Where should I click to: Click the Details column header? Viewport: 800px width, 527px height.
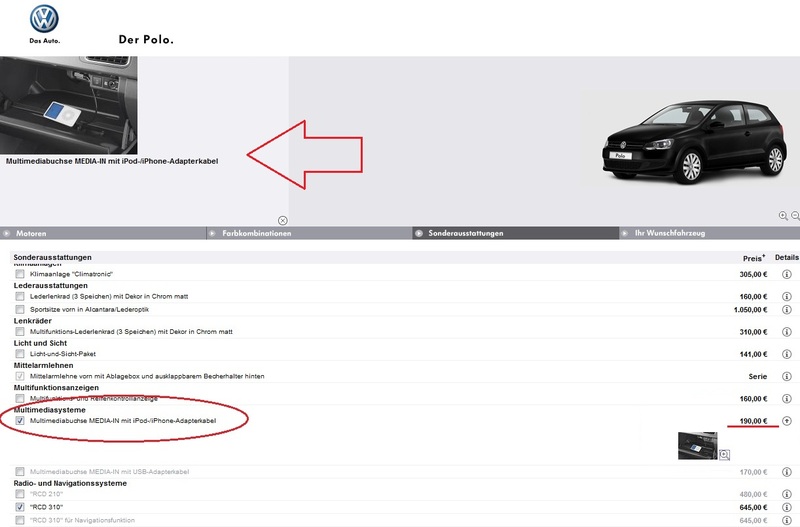[787, 257]
